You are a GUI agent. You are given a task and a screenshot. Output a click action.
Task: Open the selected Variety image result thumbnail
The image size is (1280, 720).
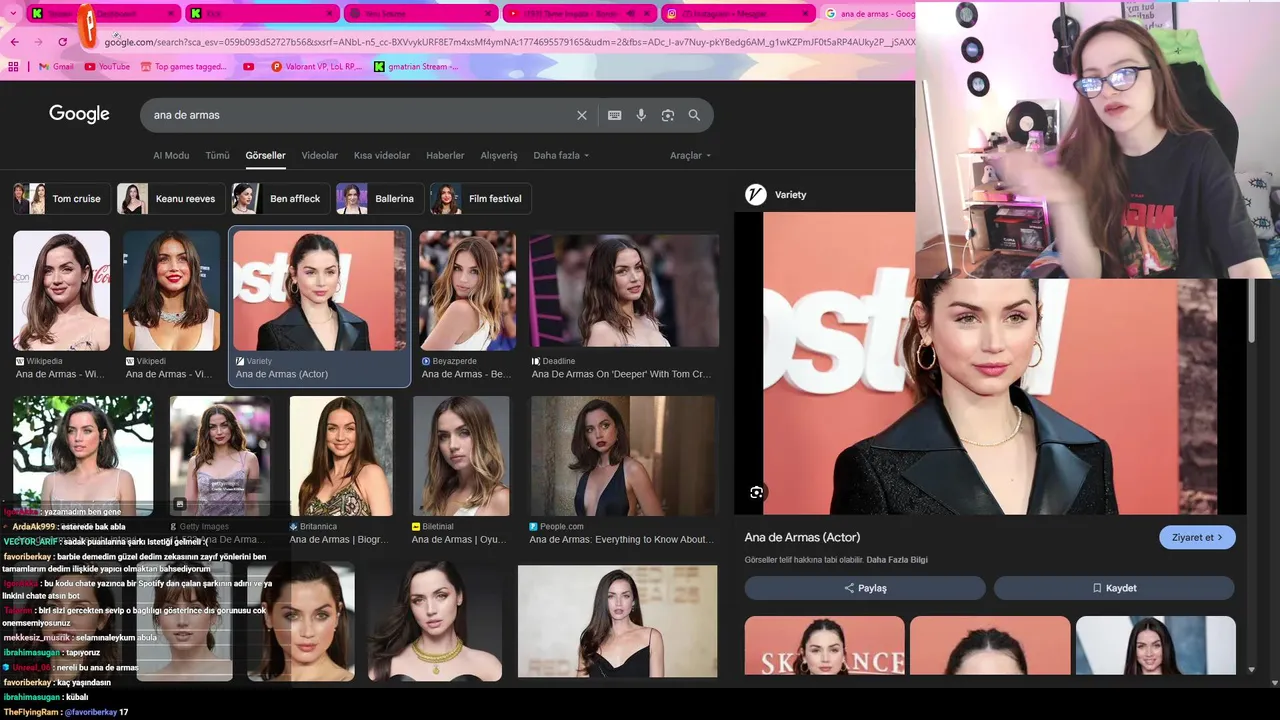tap(320, 291)
